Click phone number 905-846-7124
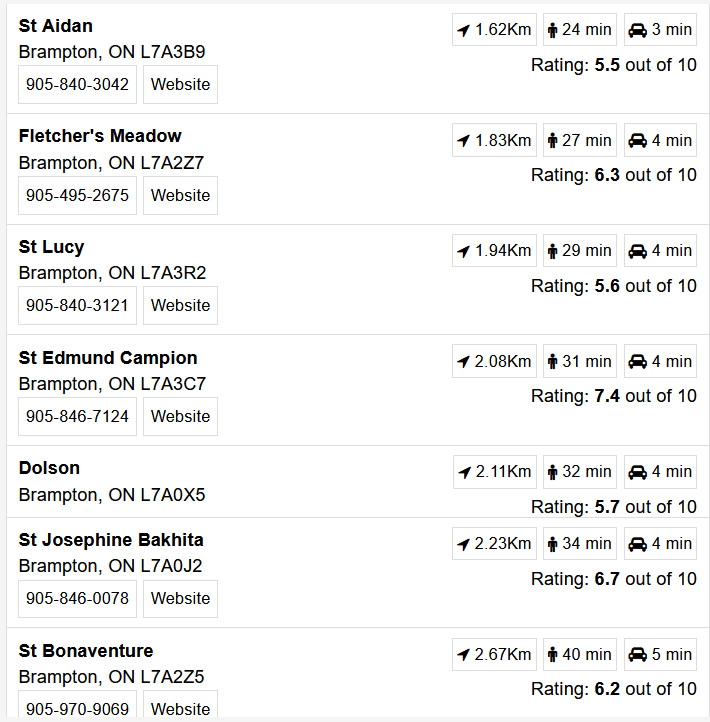 (77, 416)
